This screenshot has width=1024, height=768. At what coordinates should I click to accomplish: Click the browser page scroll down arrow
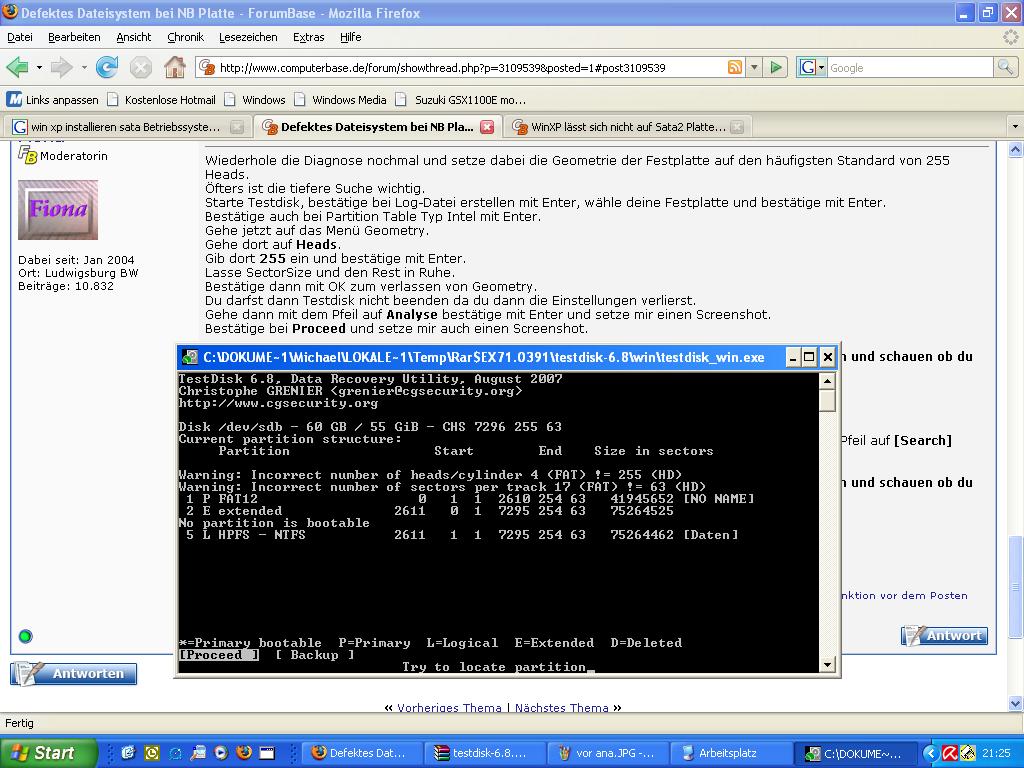coord(1016,703)
